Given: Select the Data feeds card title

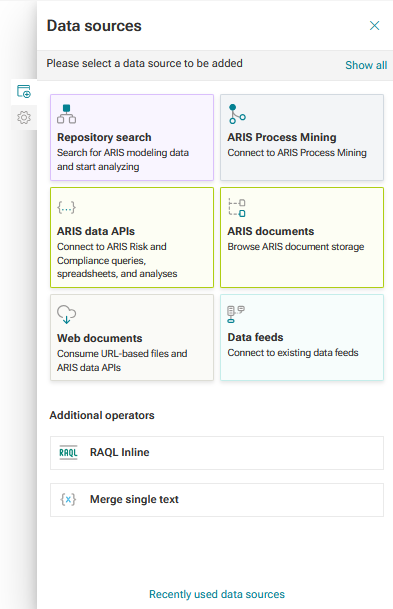Looking at the screenshot, I should click(x=256, y=338).
